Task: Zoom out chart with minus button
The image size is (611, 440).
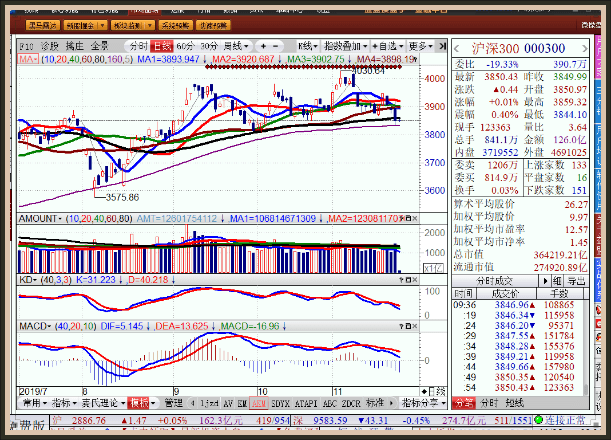Action: pos(275,46)
